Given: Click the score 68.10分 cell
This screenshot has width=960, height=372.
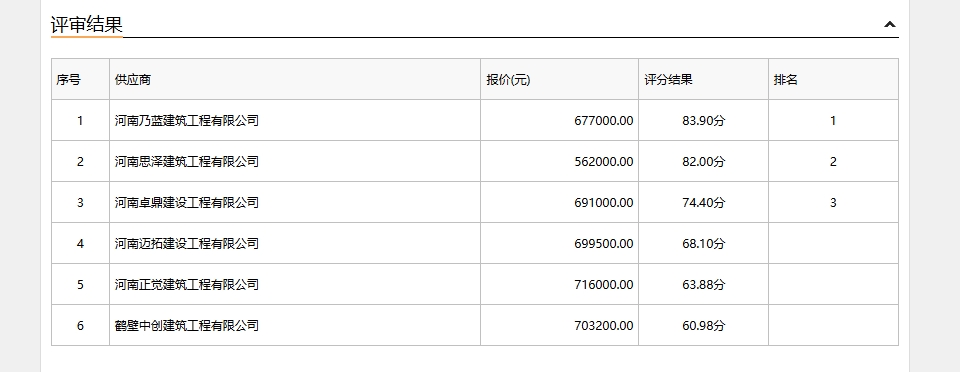Looking at the screenshot, I should click(703, 244).
